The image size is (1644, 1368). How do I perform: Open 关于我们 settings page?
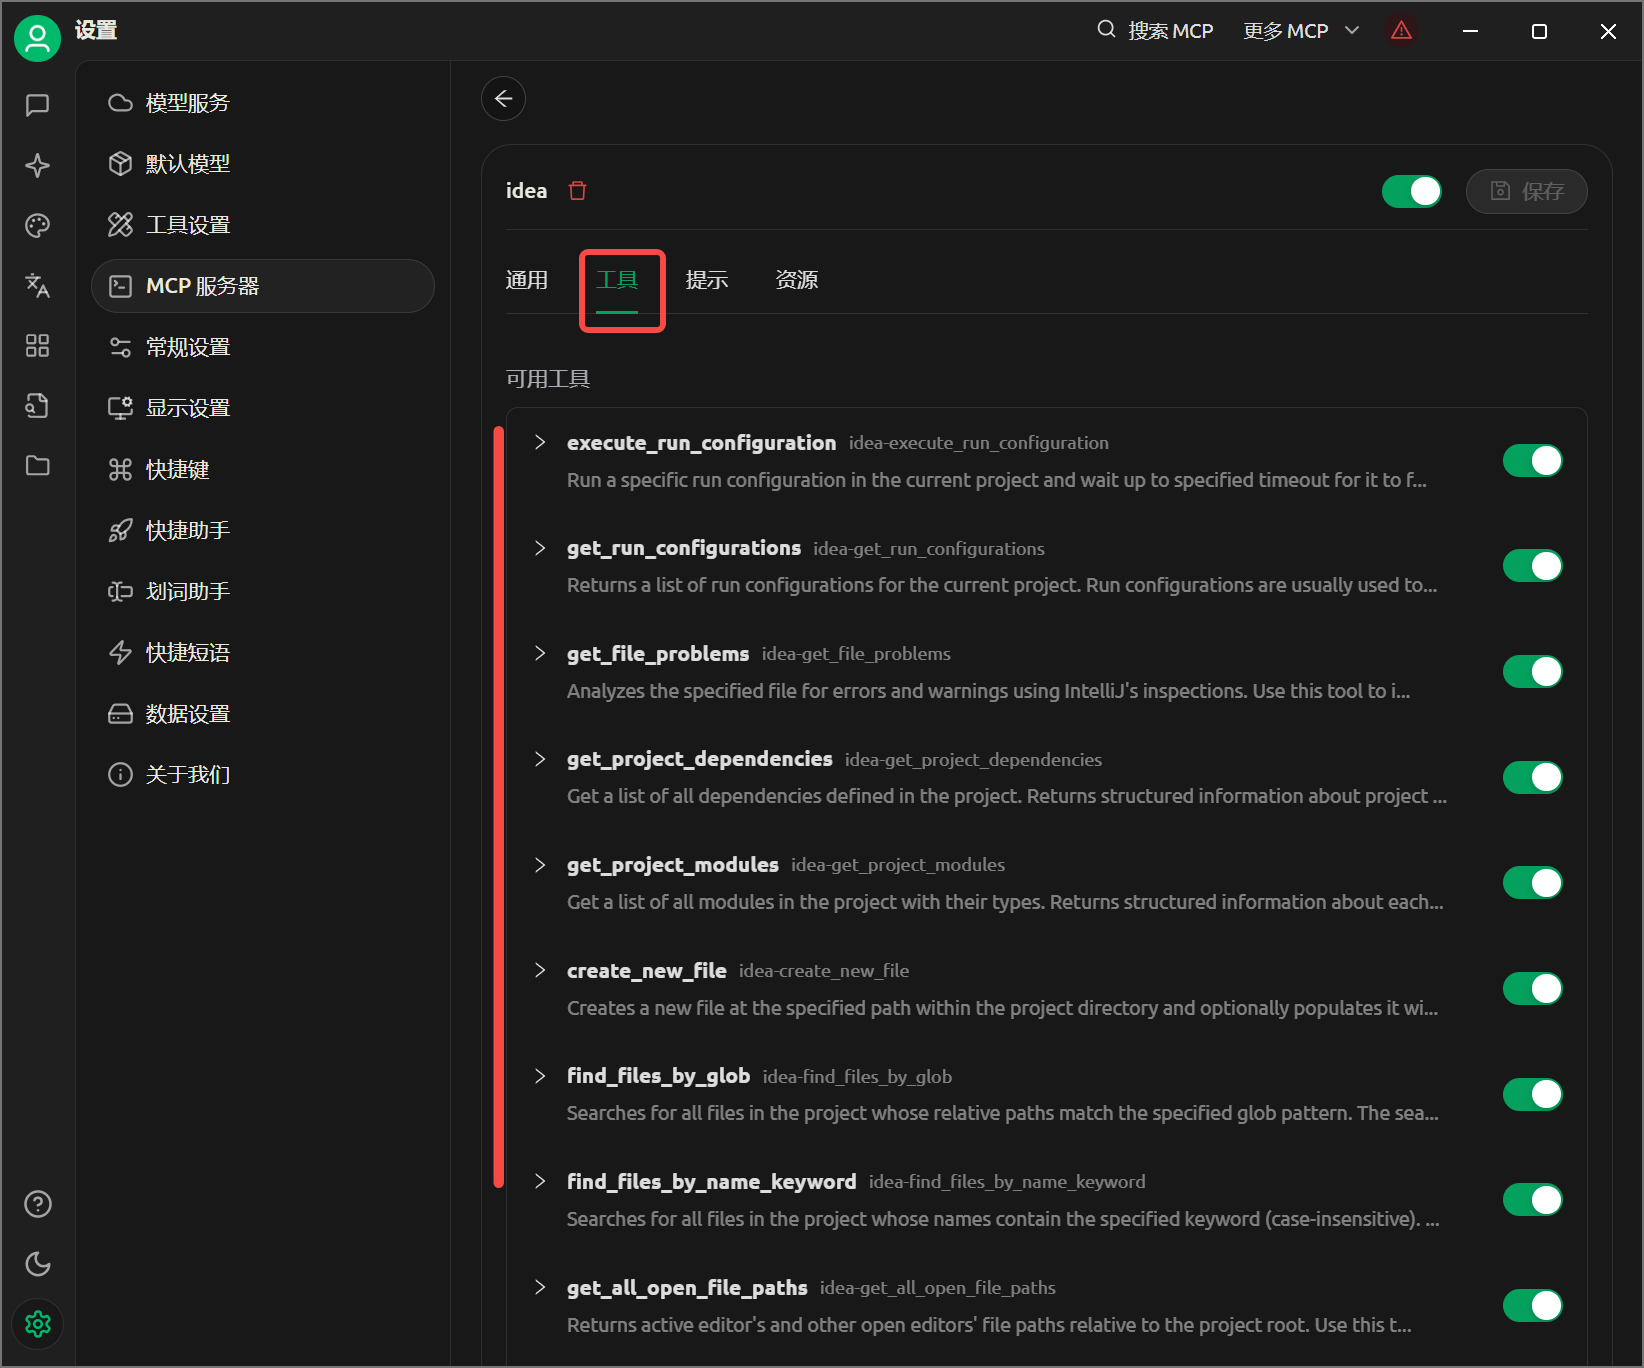(x=262, y=775)
